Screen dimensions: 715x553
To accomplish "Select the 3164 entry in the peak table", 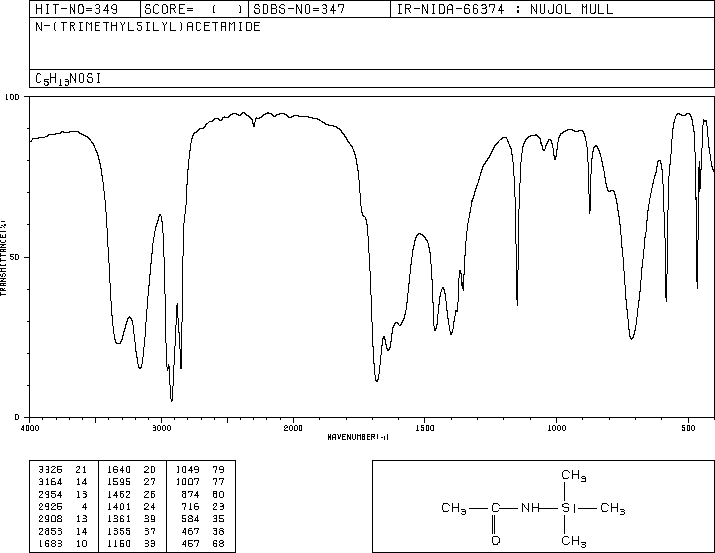I will [x=50, y=482].
